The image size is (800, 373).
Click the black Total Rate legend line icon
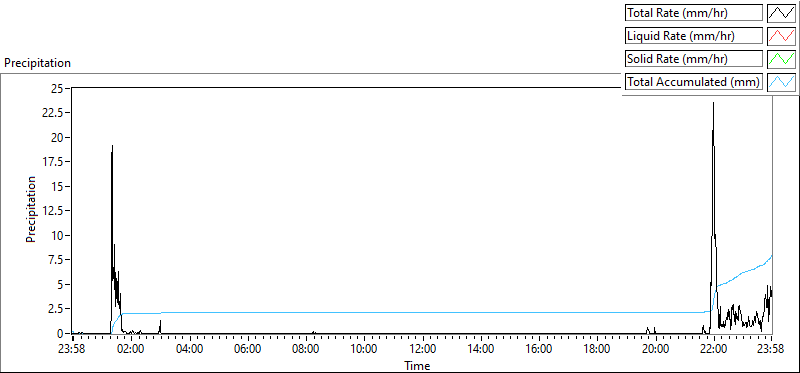coord(781,13)
